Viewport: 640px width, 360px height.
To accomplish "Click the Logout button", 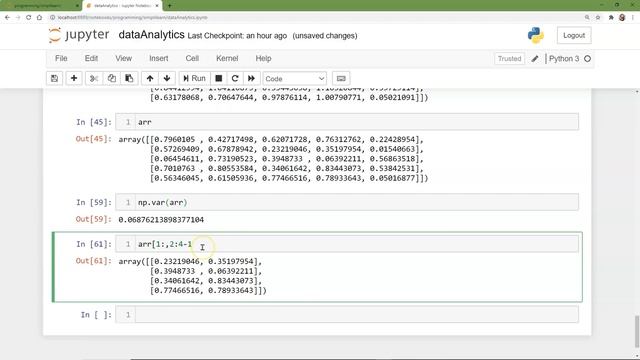I will point(574,36).
